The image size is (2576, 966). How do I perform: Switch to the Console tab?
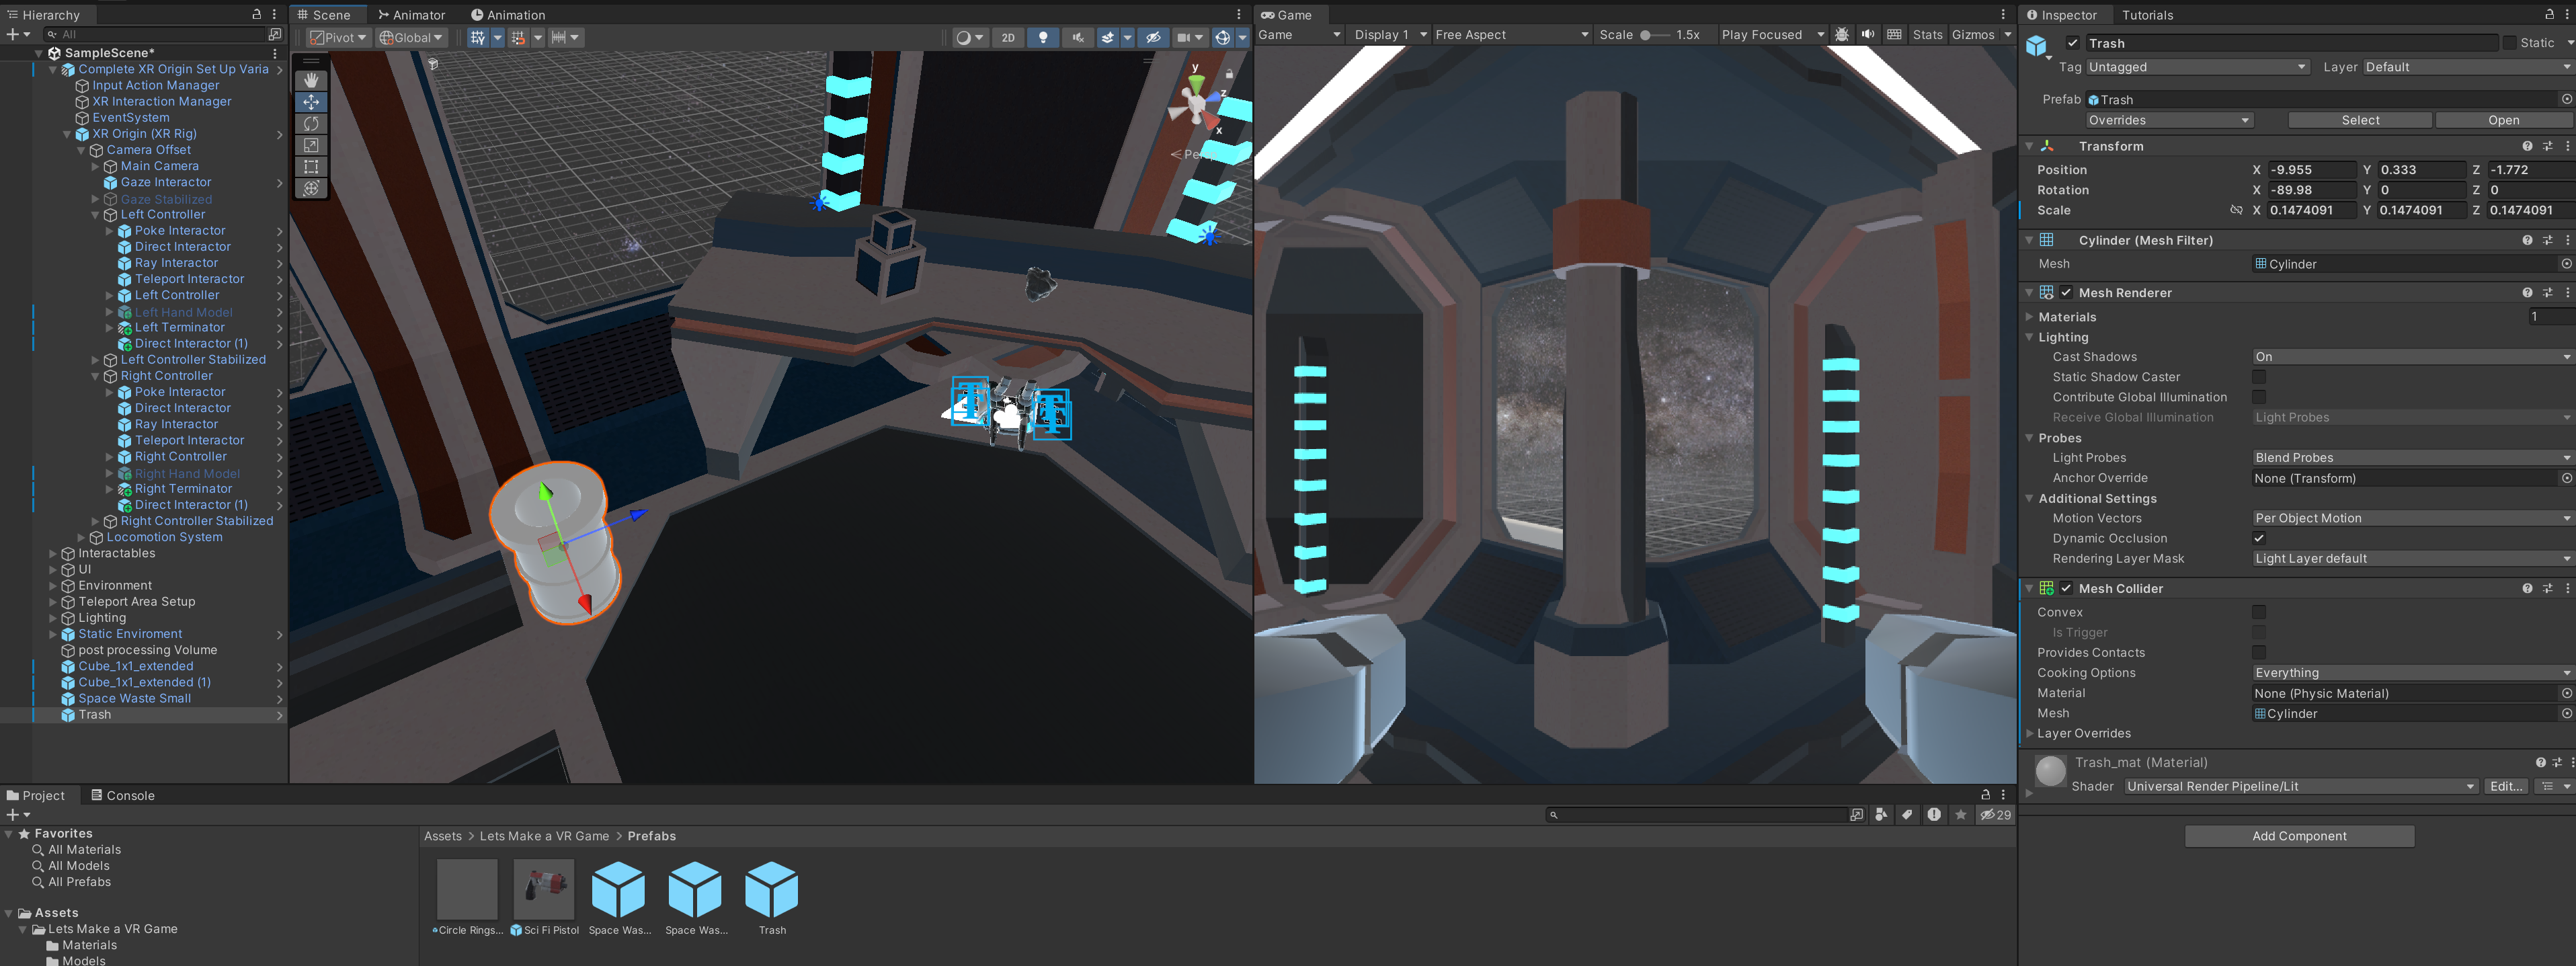[x=123, y=795]
